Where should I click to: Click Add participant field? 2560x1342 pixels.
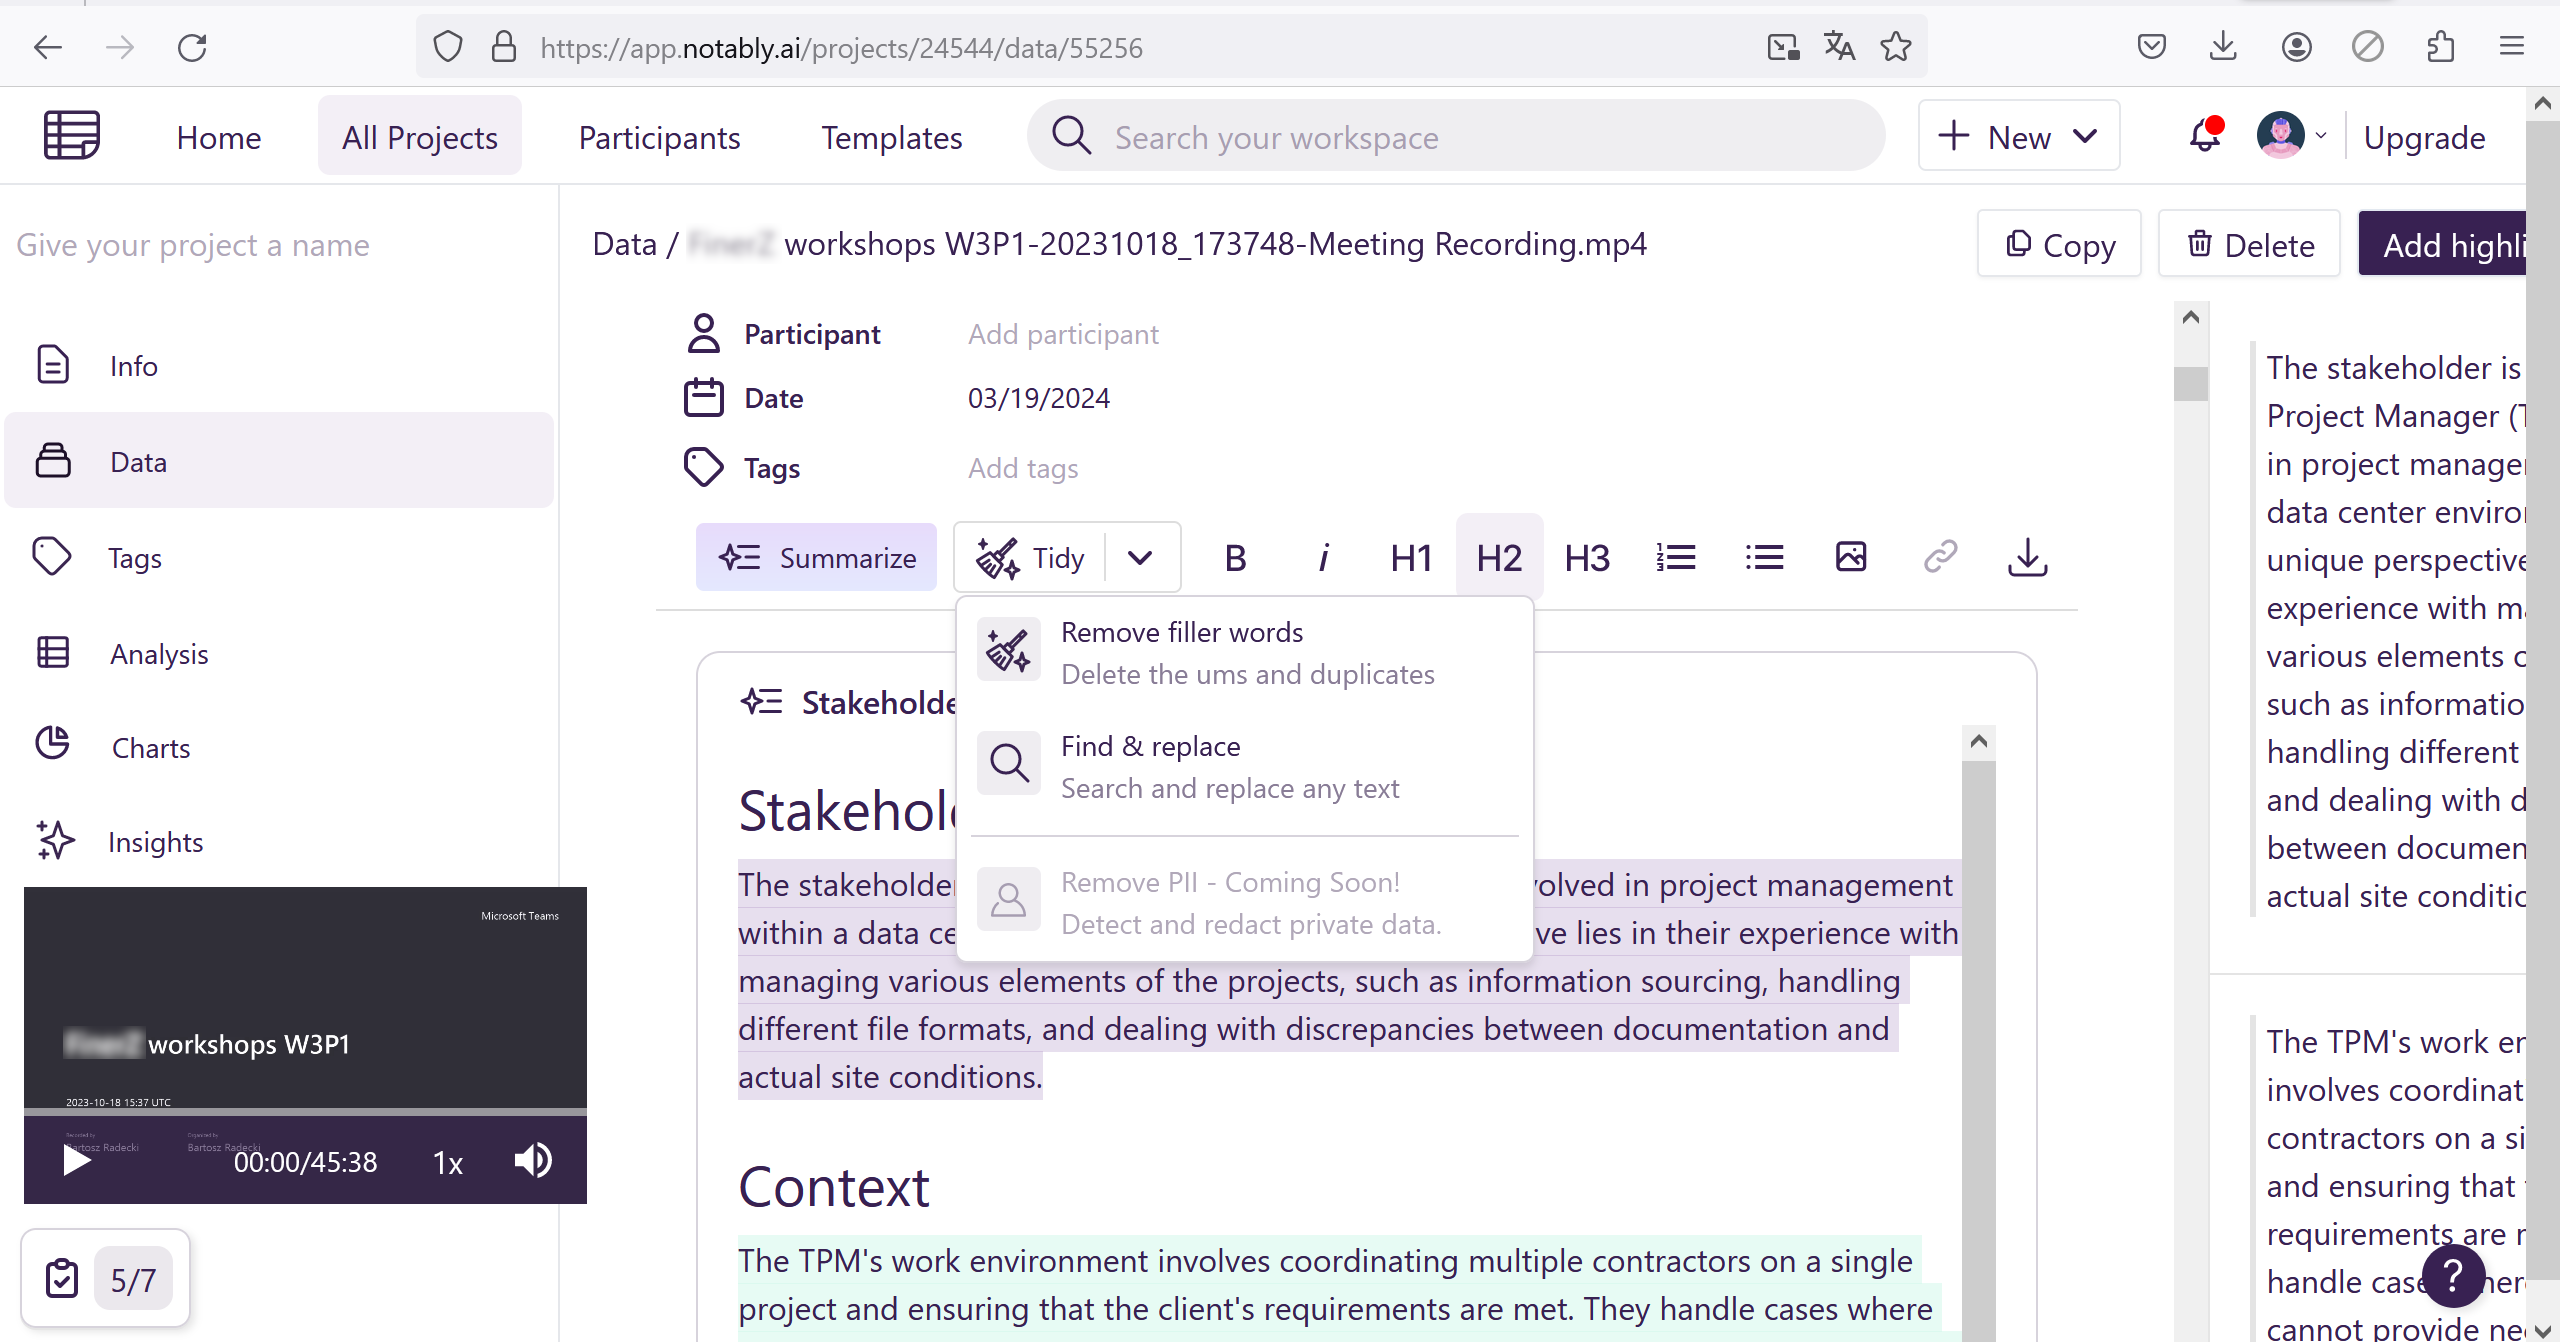coord(1063,334)
